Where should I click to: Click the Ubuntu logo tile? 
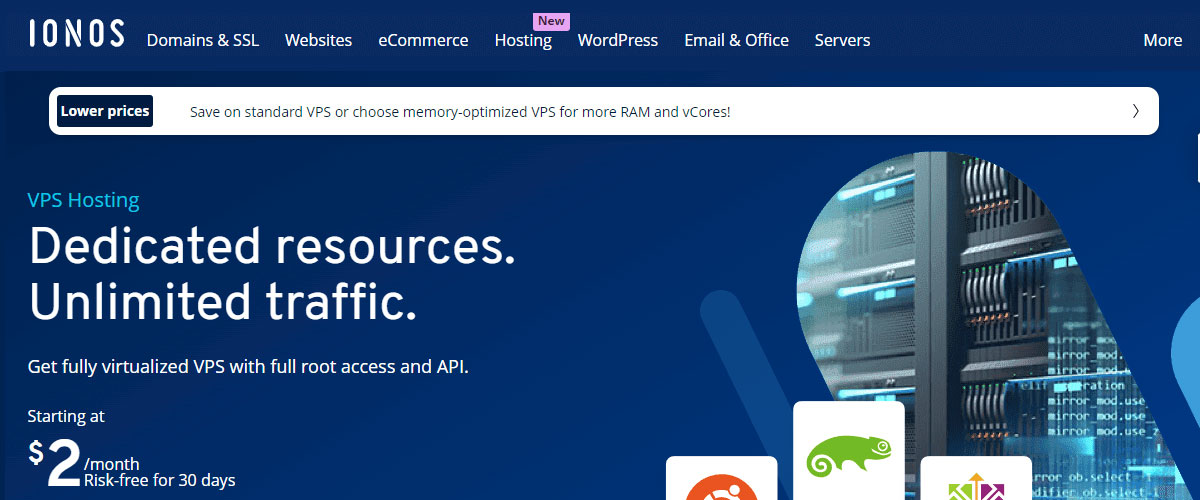721,478
